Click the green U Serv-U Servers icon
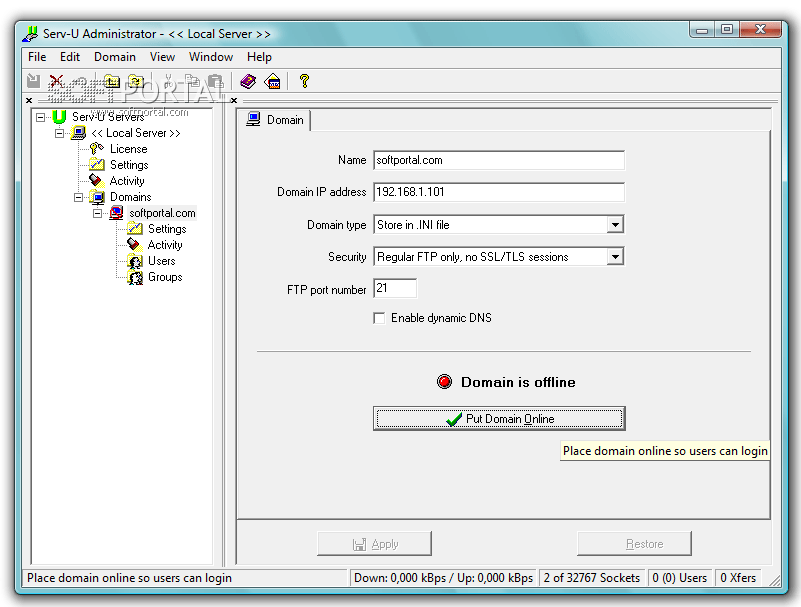 tap(59, 117)
